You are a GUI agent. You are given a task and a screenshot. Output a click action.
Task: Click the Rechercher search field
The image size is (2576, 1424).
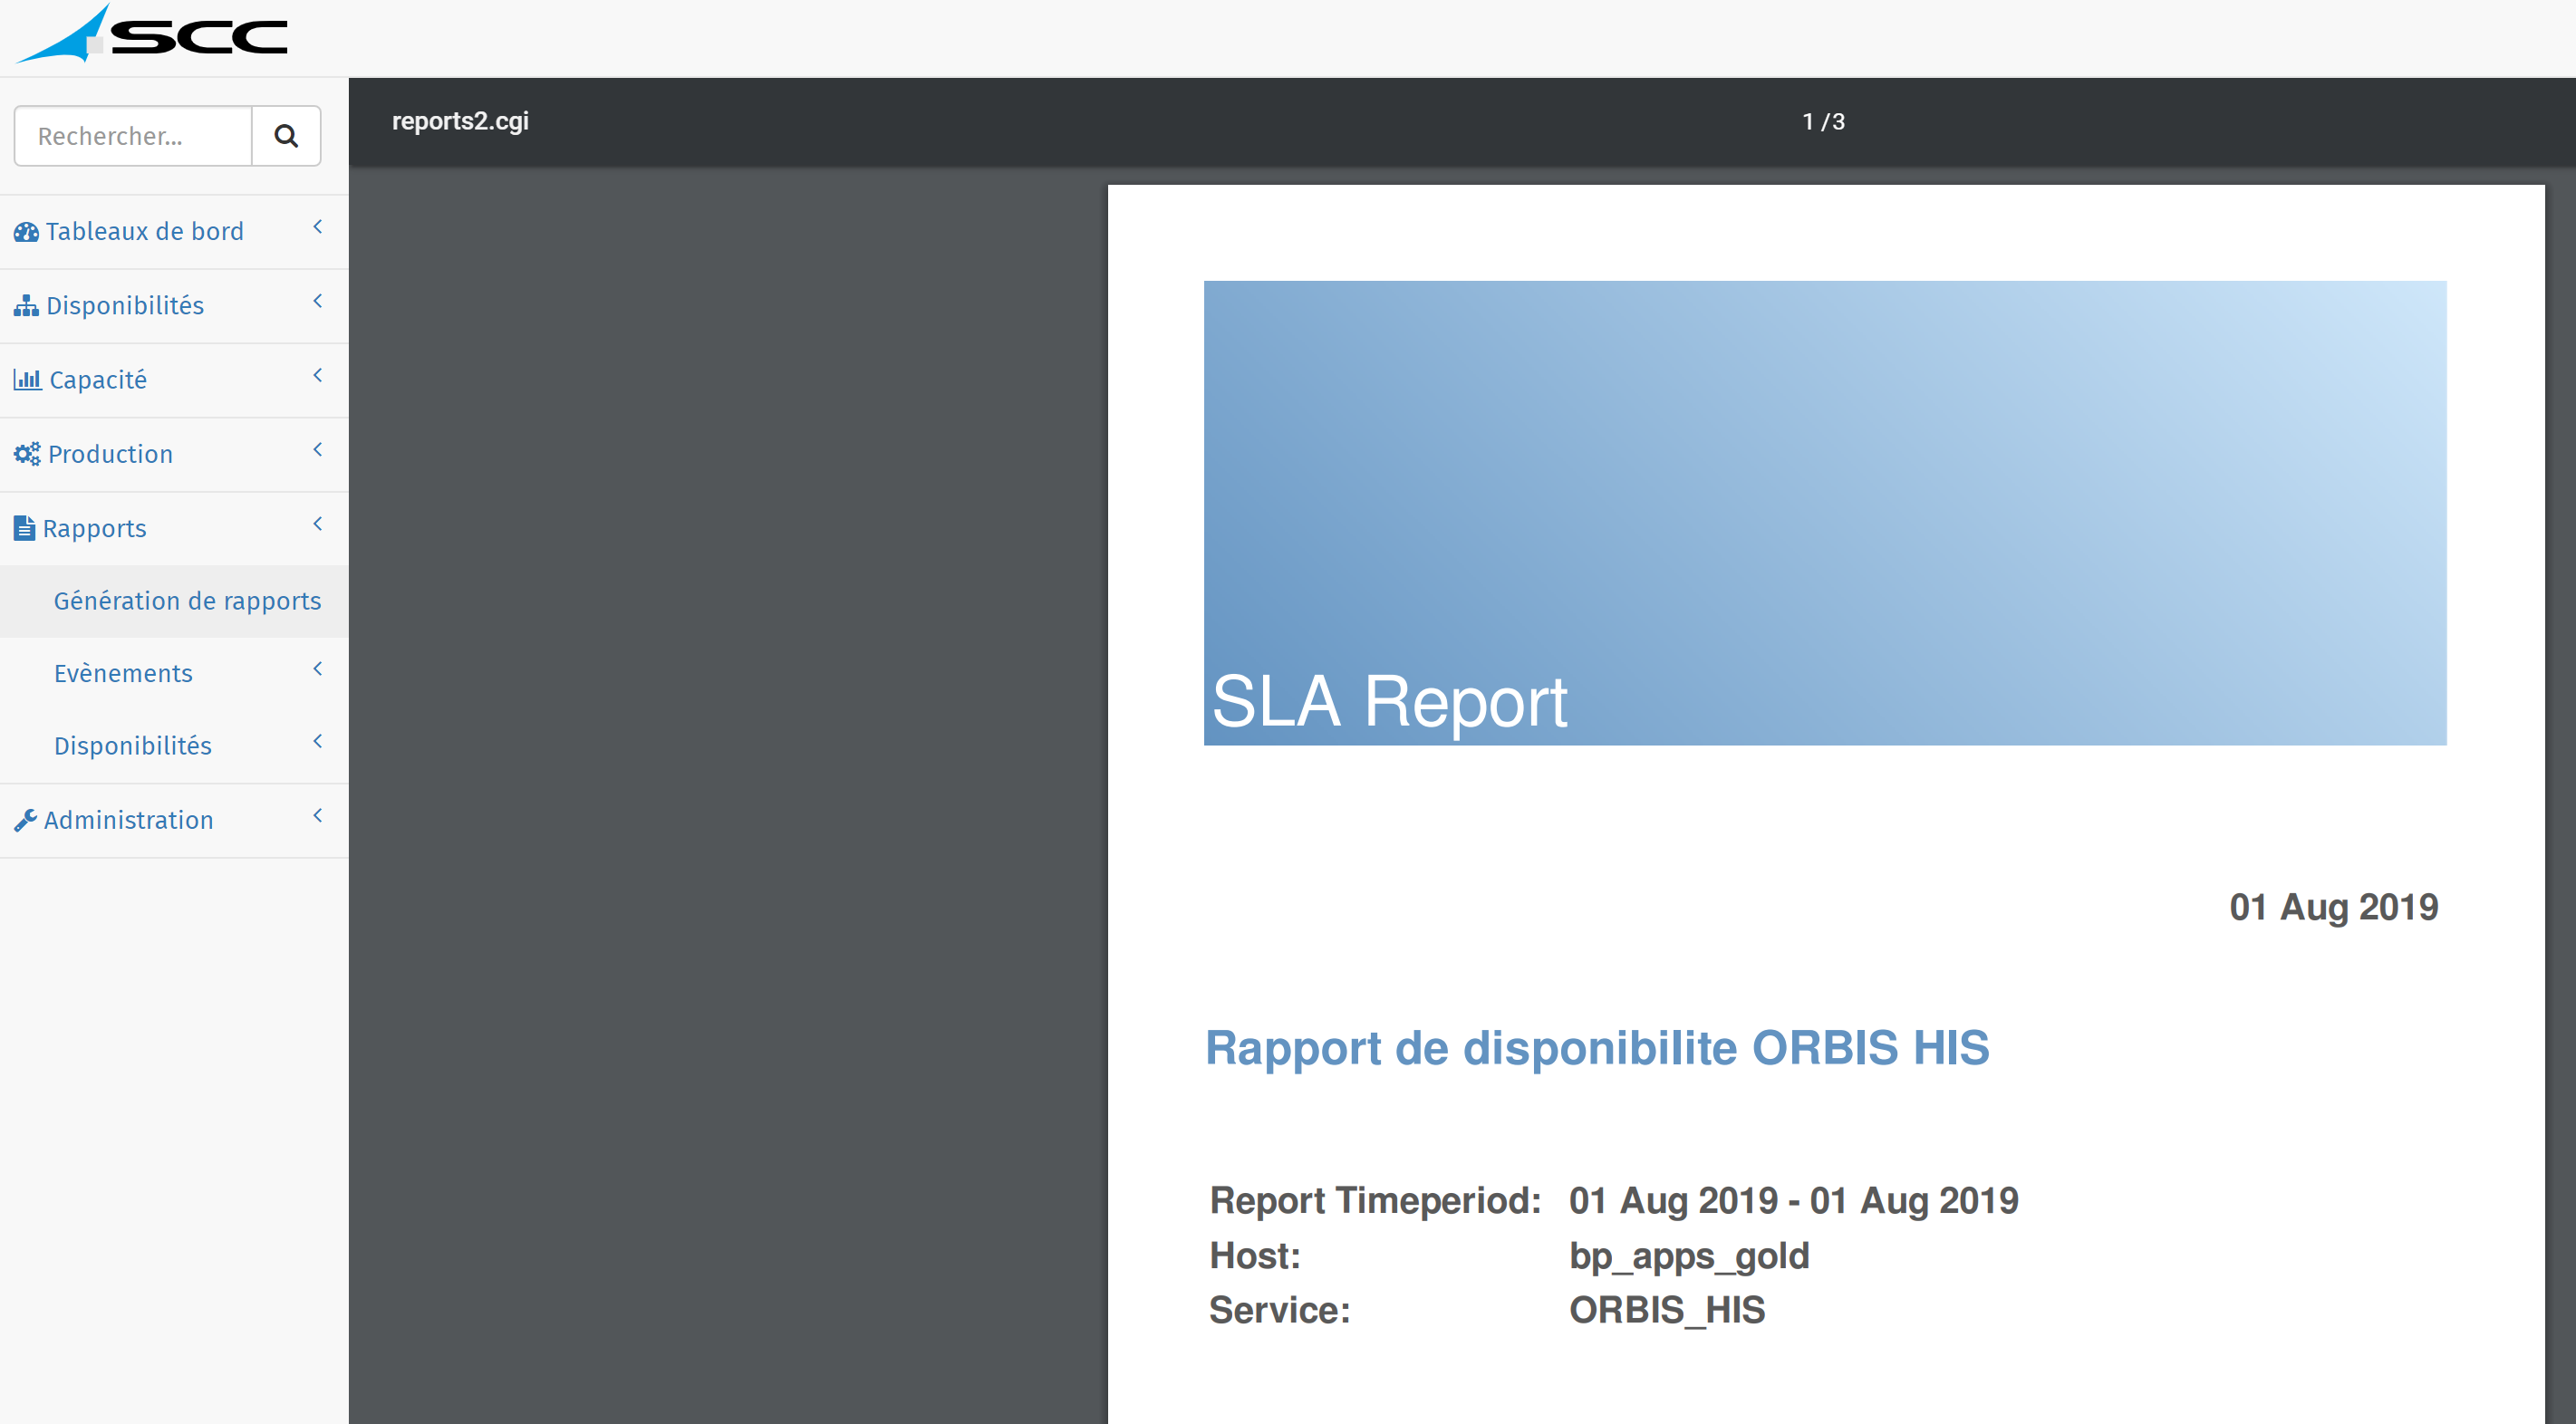pos(133,136)
